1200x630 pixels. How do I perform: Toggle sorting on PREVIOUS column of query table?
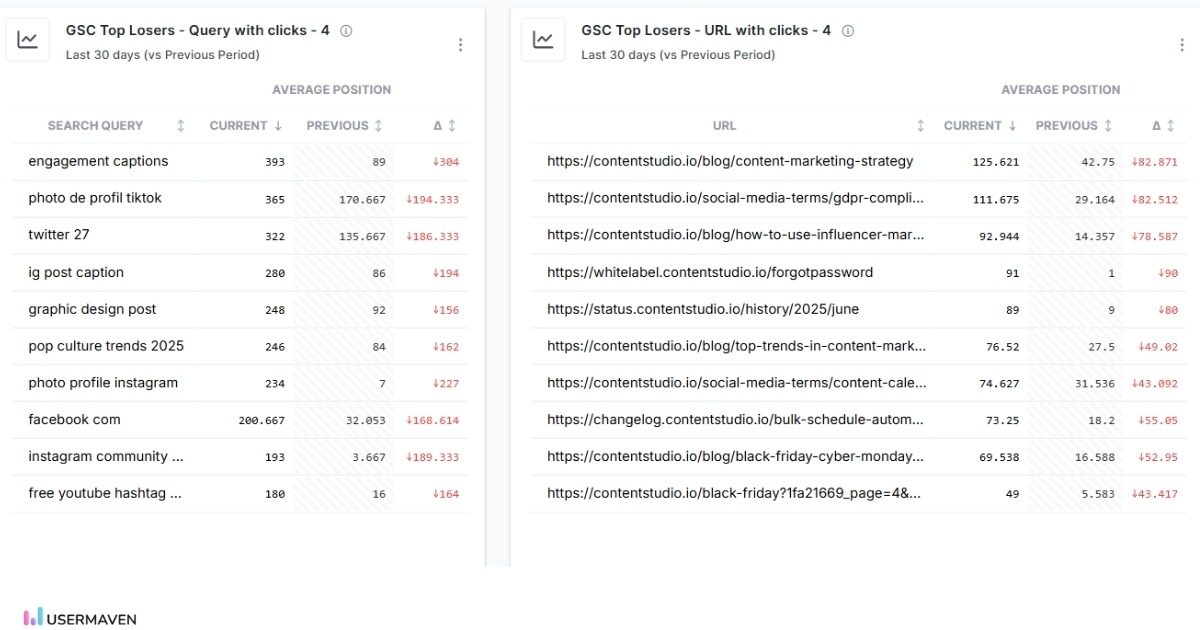tap(378, 125)
